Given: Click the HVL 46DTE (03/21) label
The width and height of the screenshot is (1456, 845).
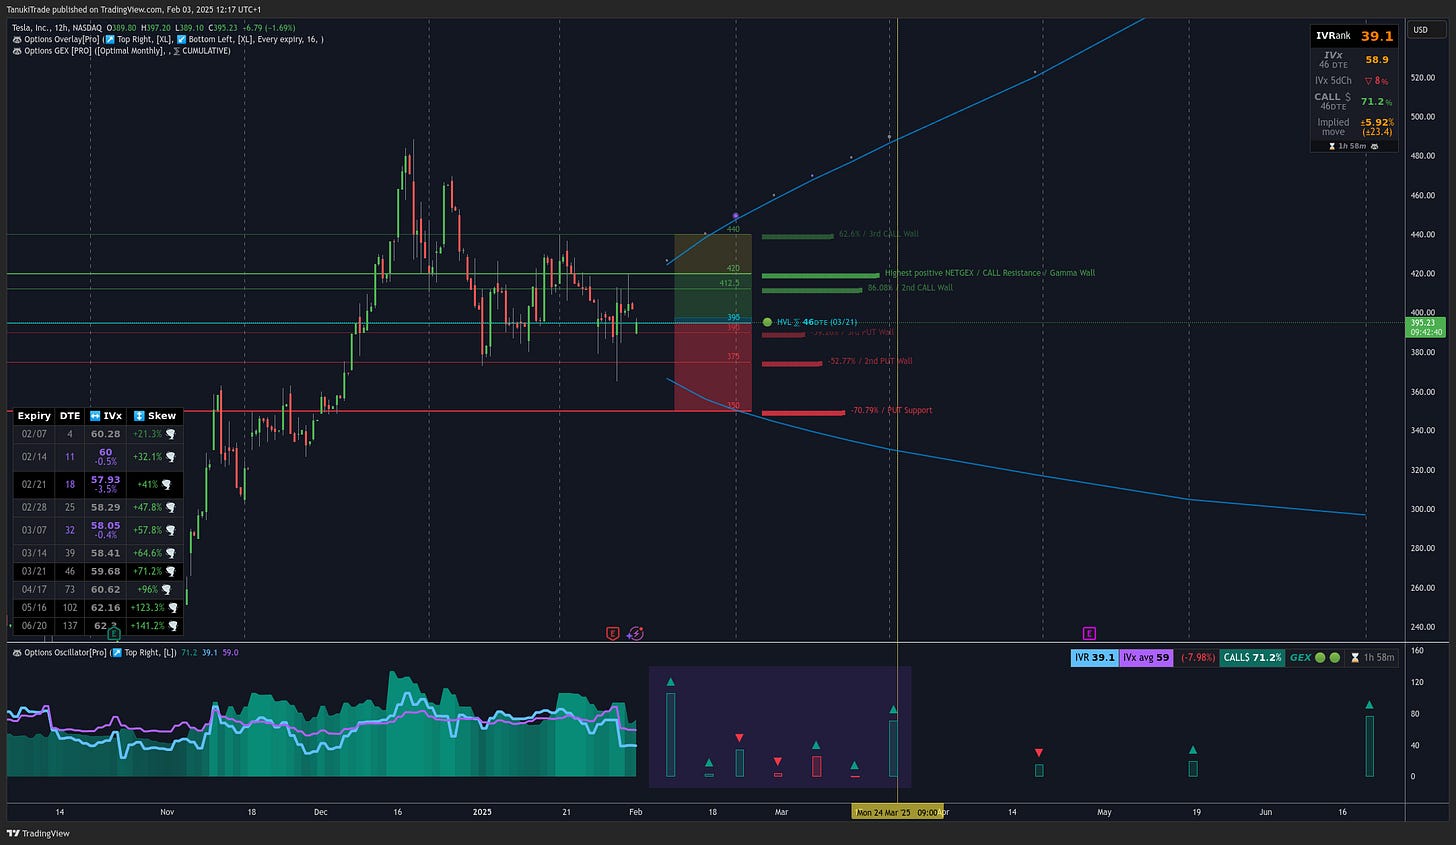Looking at the screenshot, I should point(817,322).
